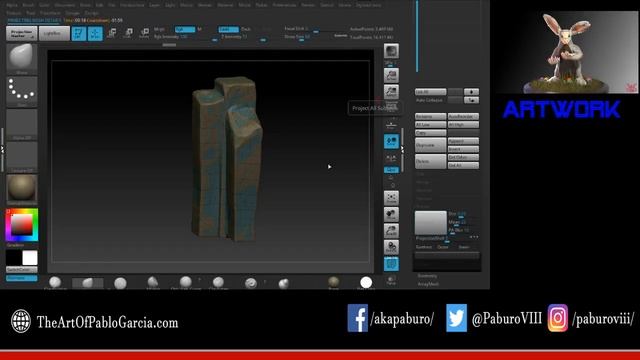Image resolution: width=640 pixels, height=360 pixels.
Task: Open the /akapaburo/ Facebook link
Action: tap(391, 318)
